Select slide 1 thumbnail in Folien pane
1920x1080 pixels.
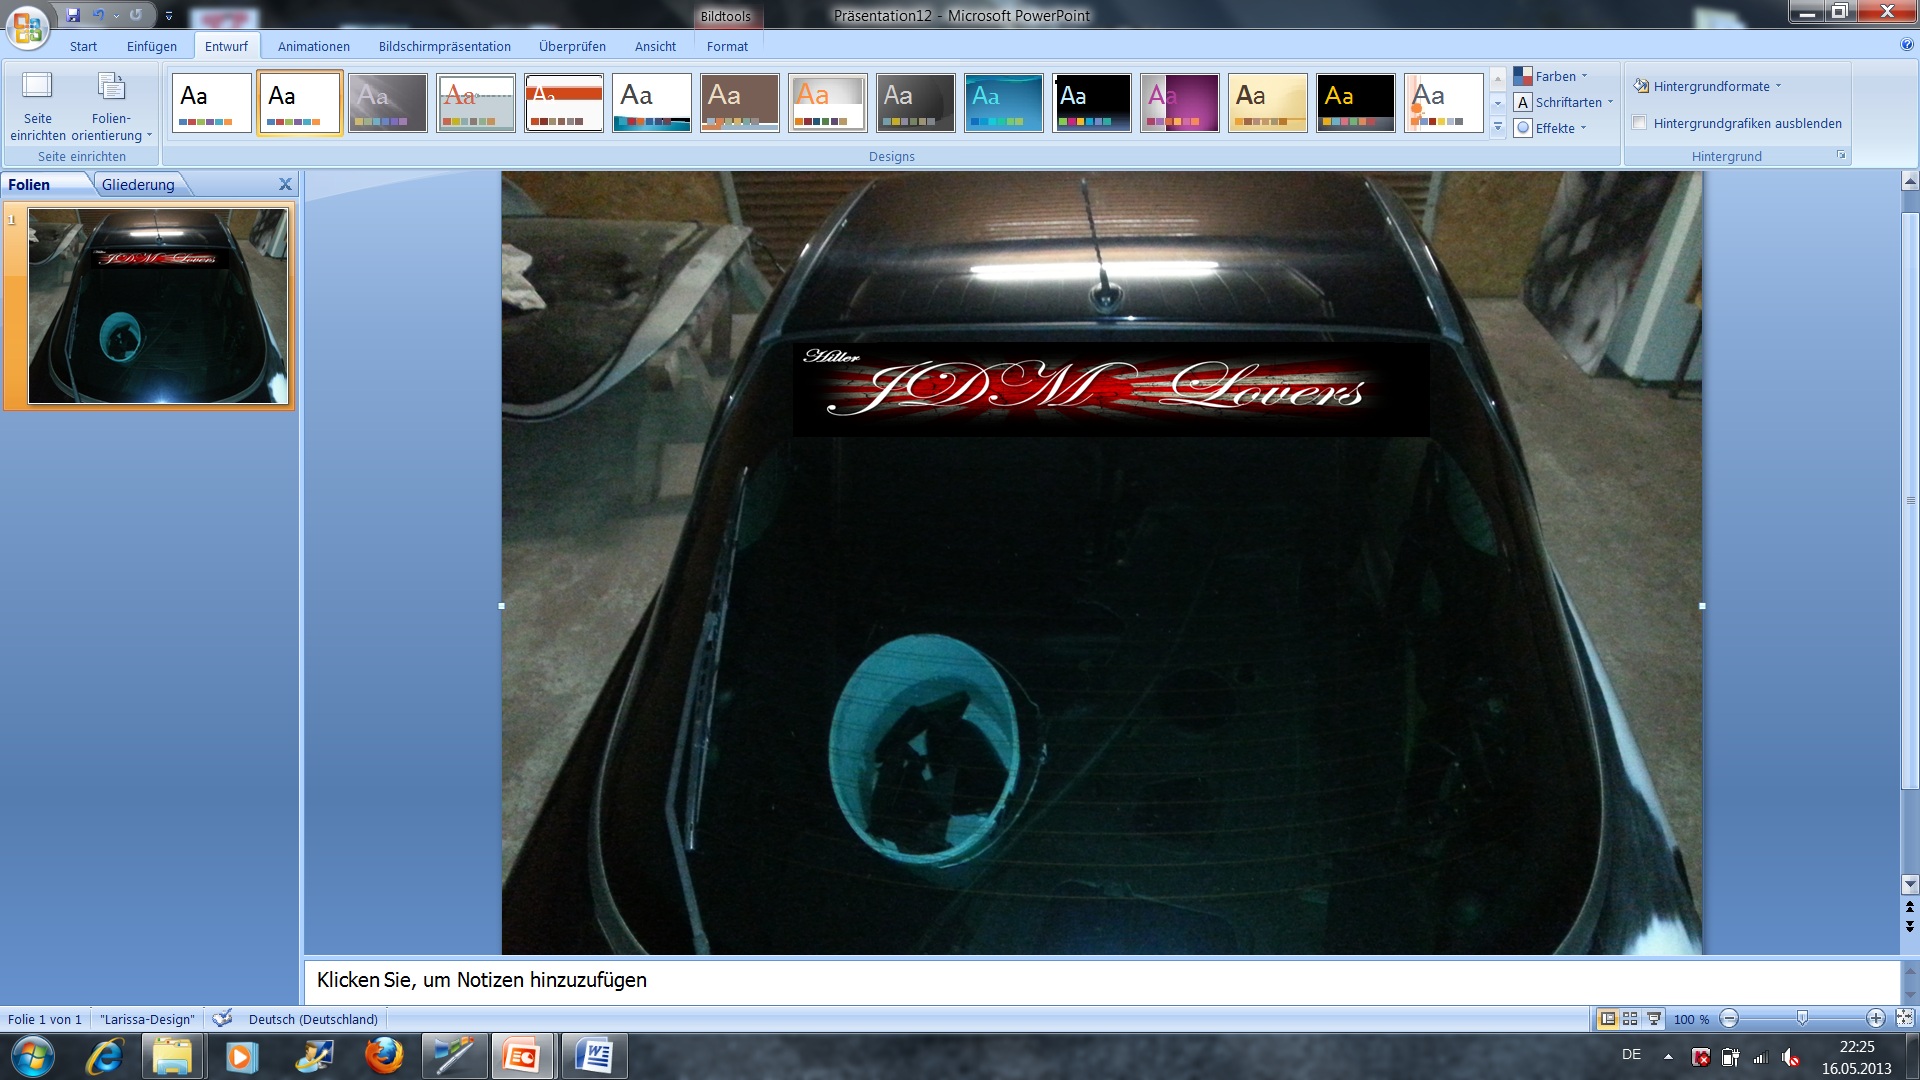pos(158,306)
